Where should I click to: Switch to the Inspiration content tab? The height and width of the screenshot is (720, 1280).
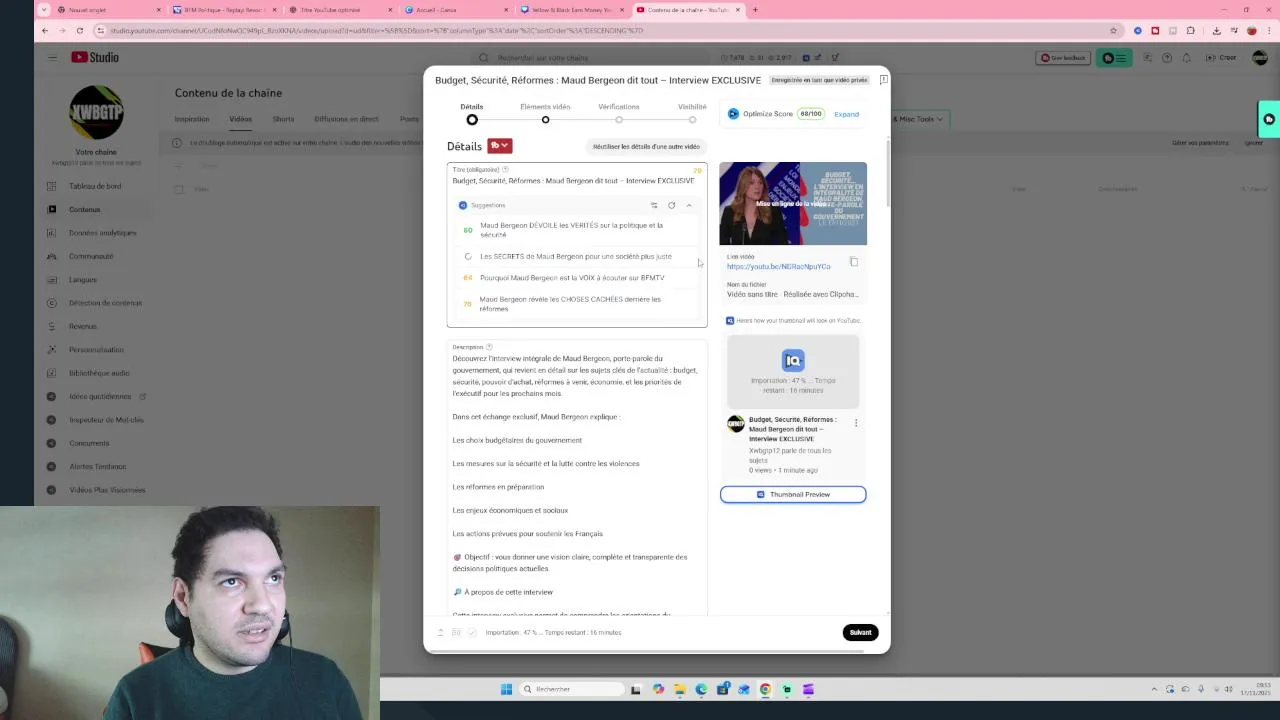click(x=192, y=119)
